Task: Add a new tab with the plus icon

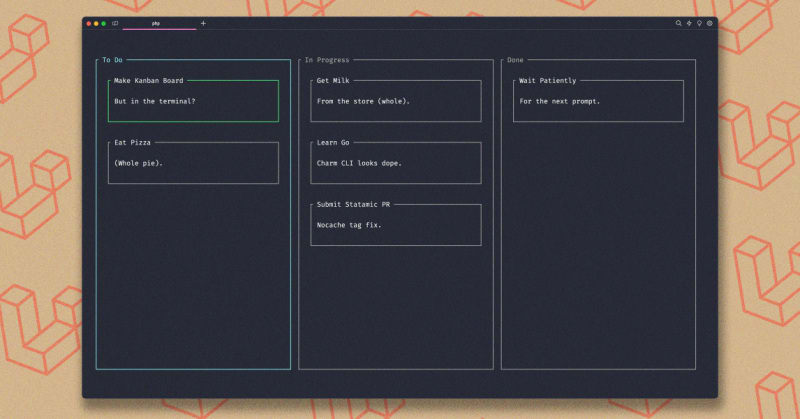Action: pos(203,23)
